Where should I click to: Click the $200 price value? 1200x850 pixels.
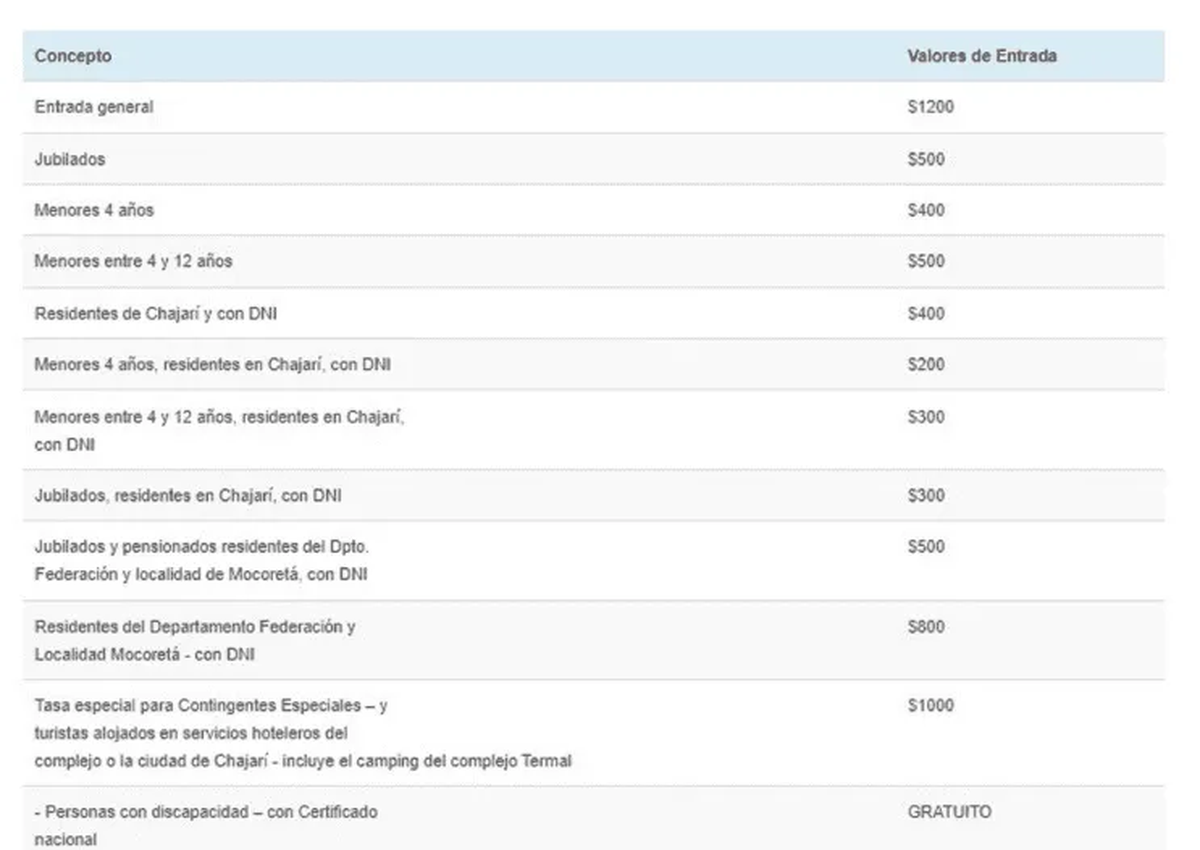click(926, 365)
